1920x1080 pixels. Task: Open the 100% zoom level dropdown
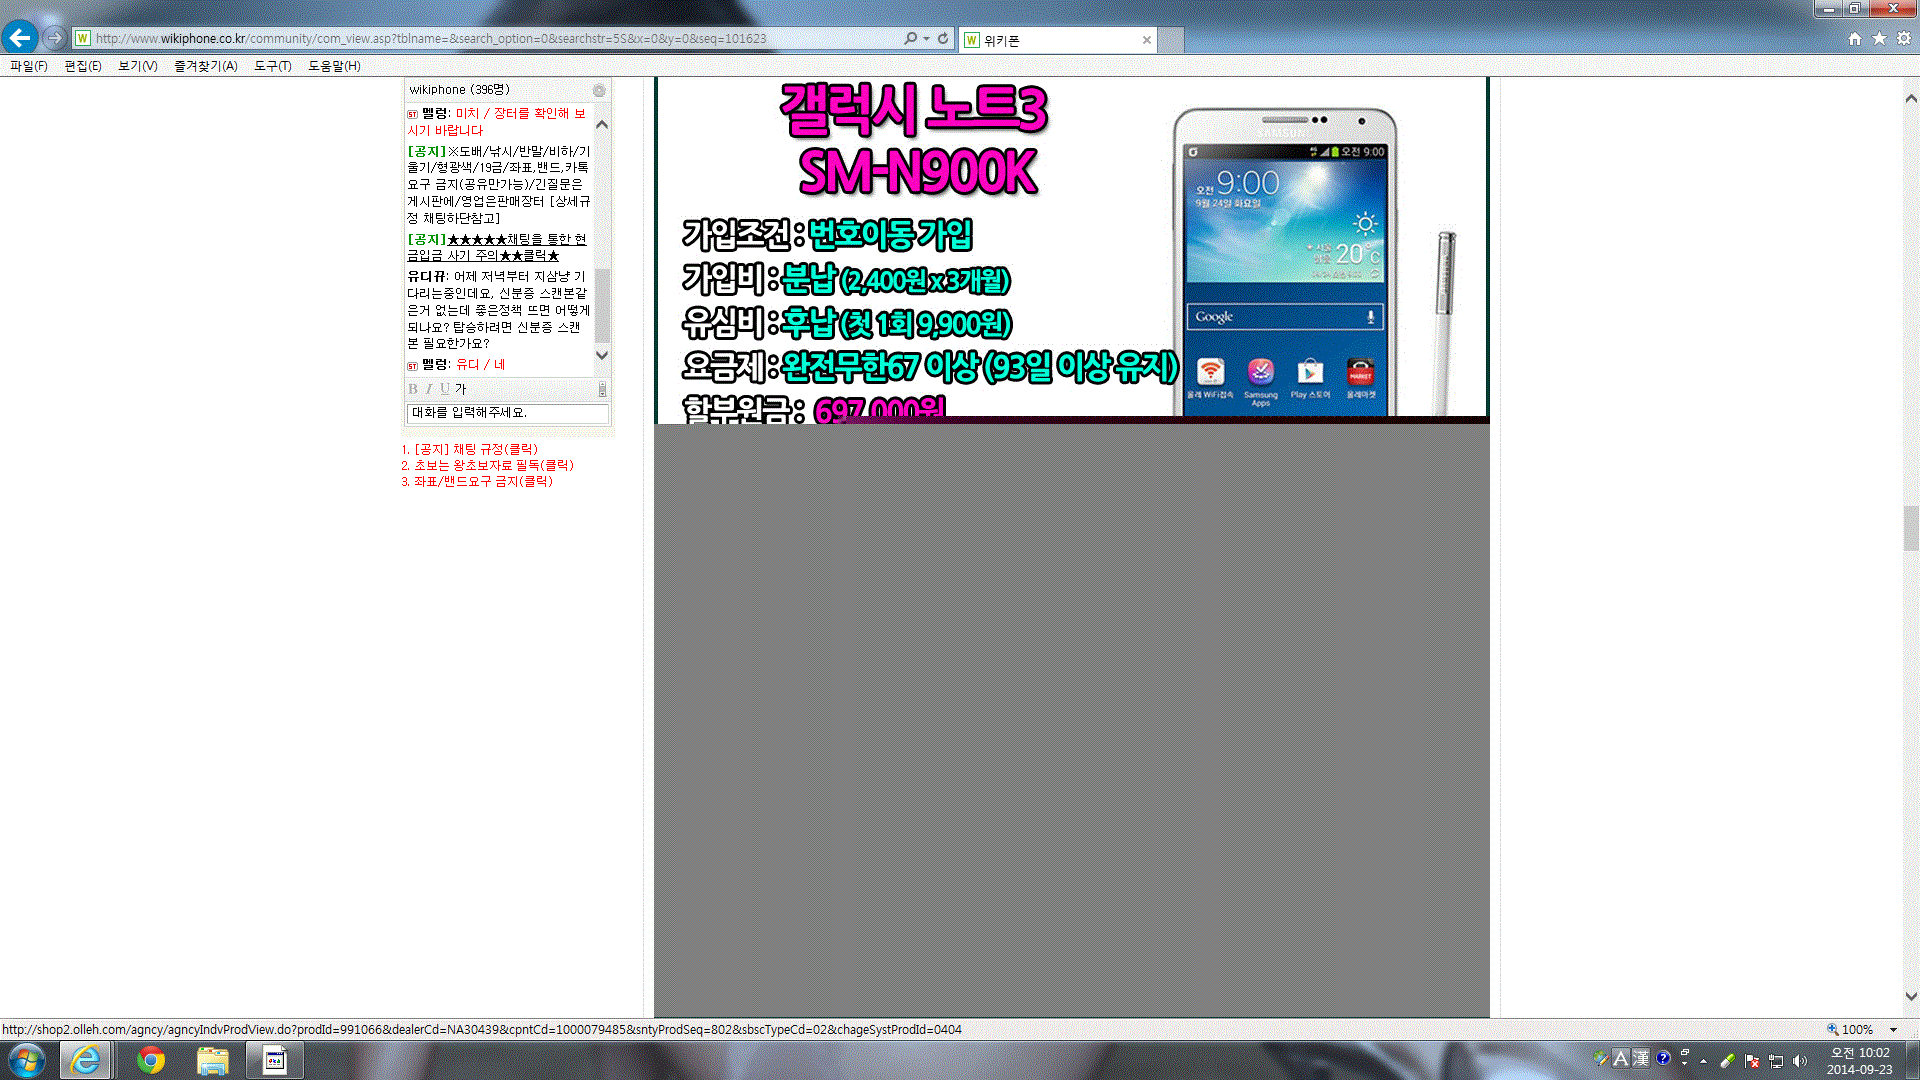click(1893, 1029)
